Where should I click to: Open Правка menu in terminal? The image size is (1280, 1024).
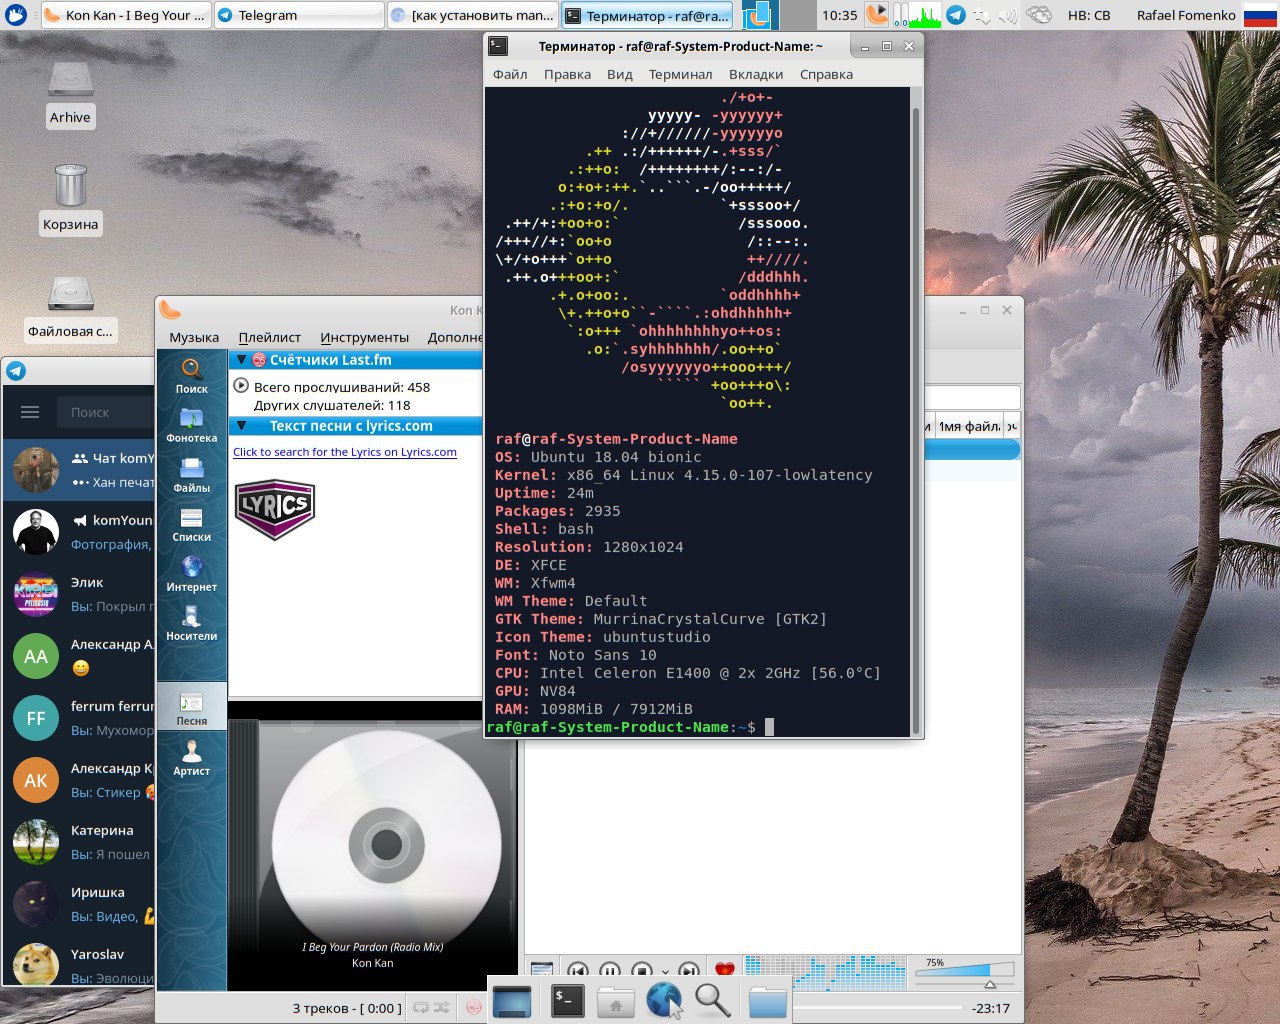point(567,74)
